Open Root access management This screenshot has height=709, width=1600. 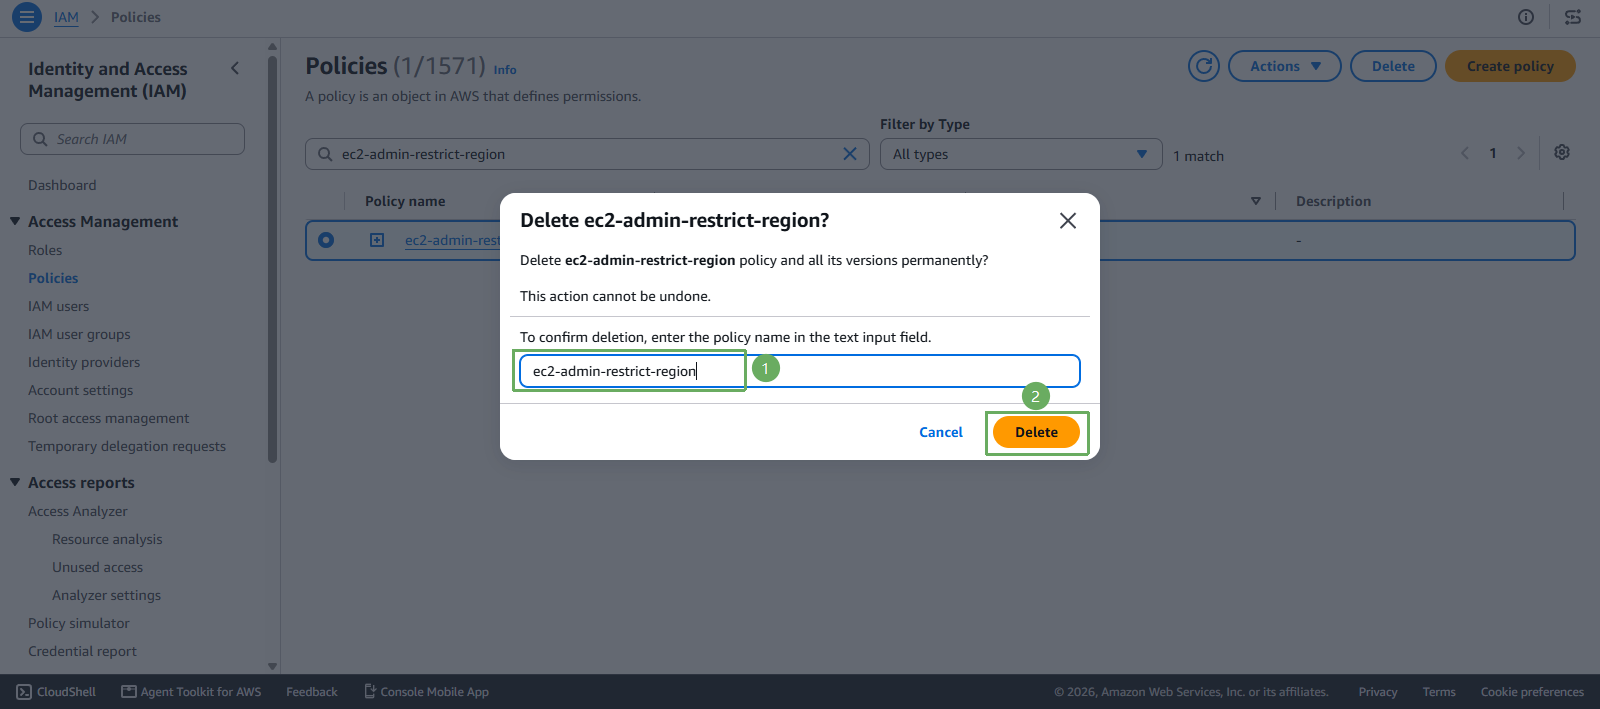pos(108,418)
